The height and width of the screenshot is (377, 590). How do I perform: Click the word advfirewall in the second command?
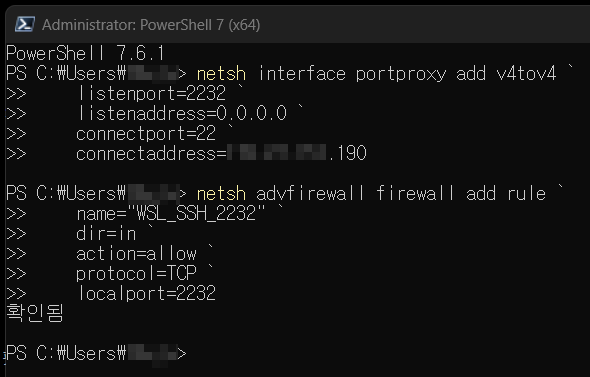pos(310,194)
